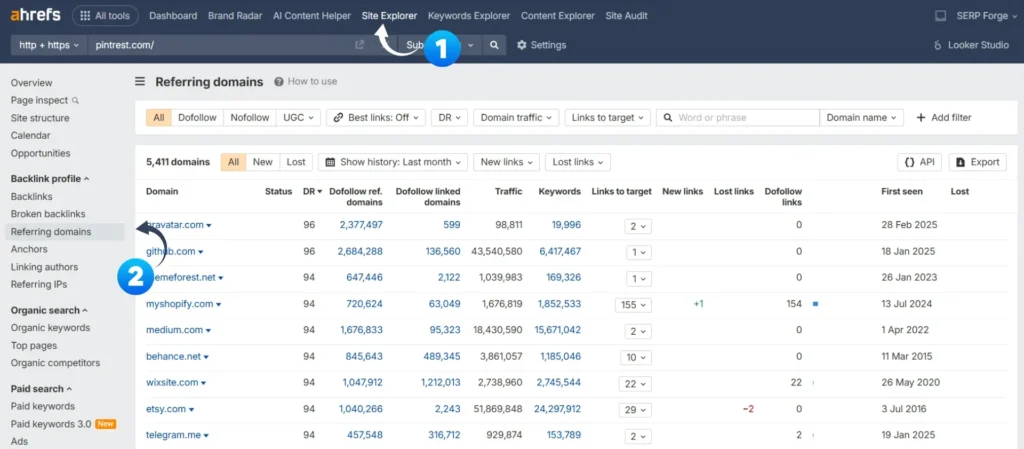This screenshot has height=449, width=1024.
Task: Open Paid keywords 3.0 in the sidebar
Action: (51, 424)
